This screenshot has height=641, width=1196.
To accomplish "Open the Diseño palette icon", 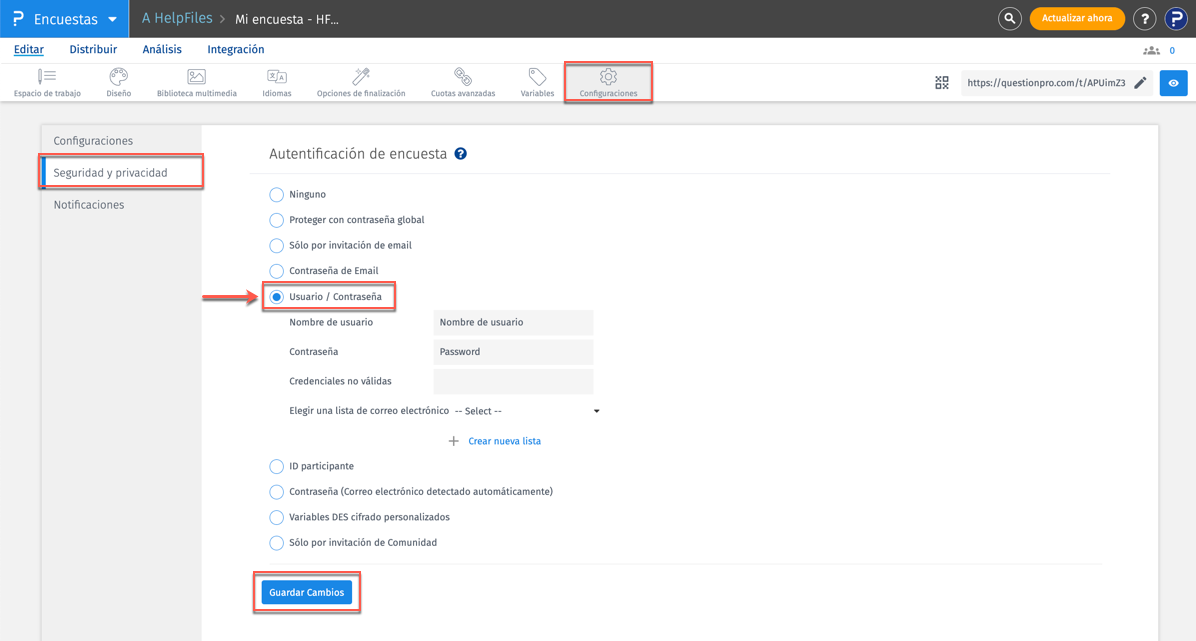I will [x=118, y=76].
